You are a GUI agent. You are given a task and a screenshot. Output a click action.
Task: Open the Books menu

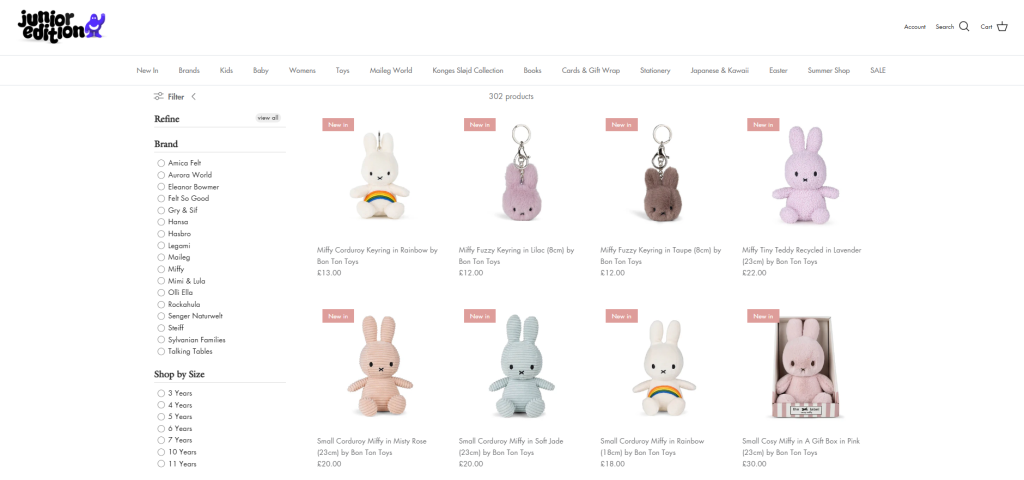tap(532, 71)
